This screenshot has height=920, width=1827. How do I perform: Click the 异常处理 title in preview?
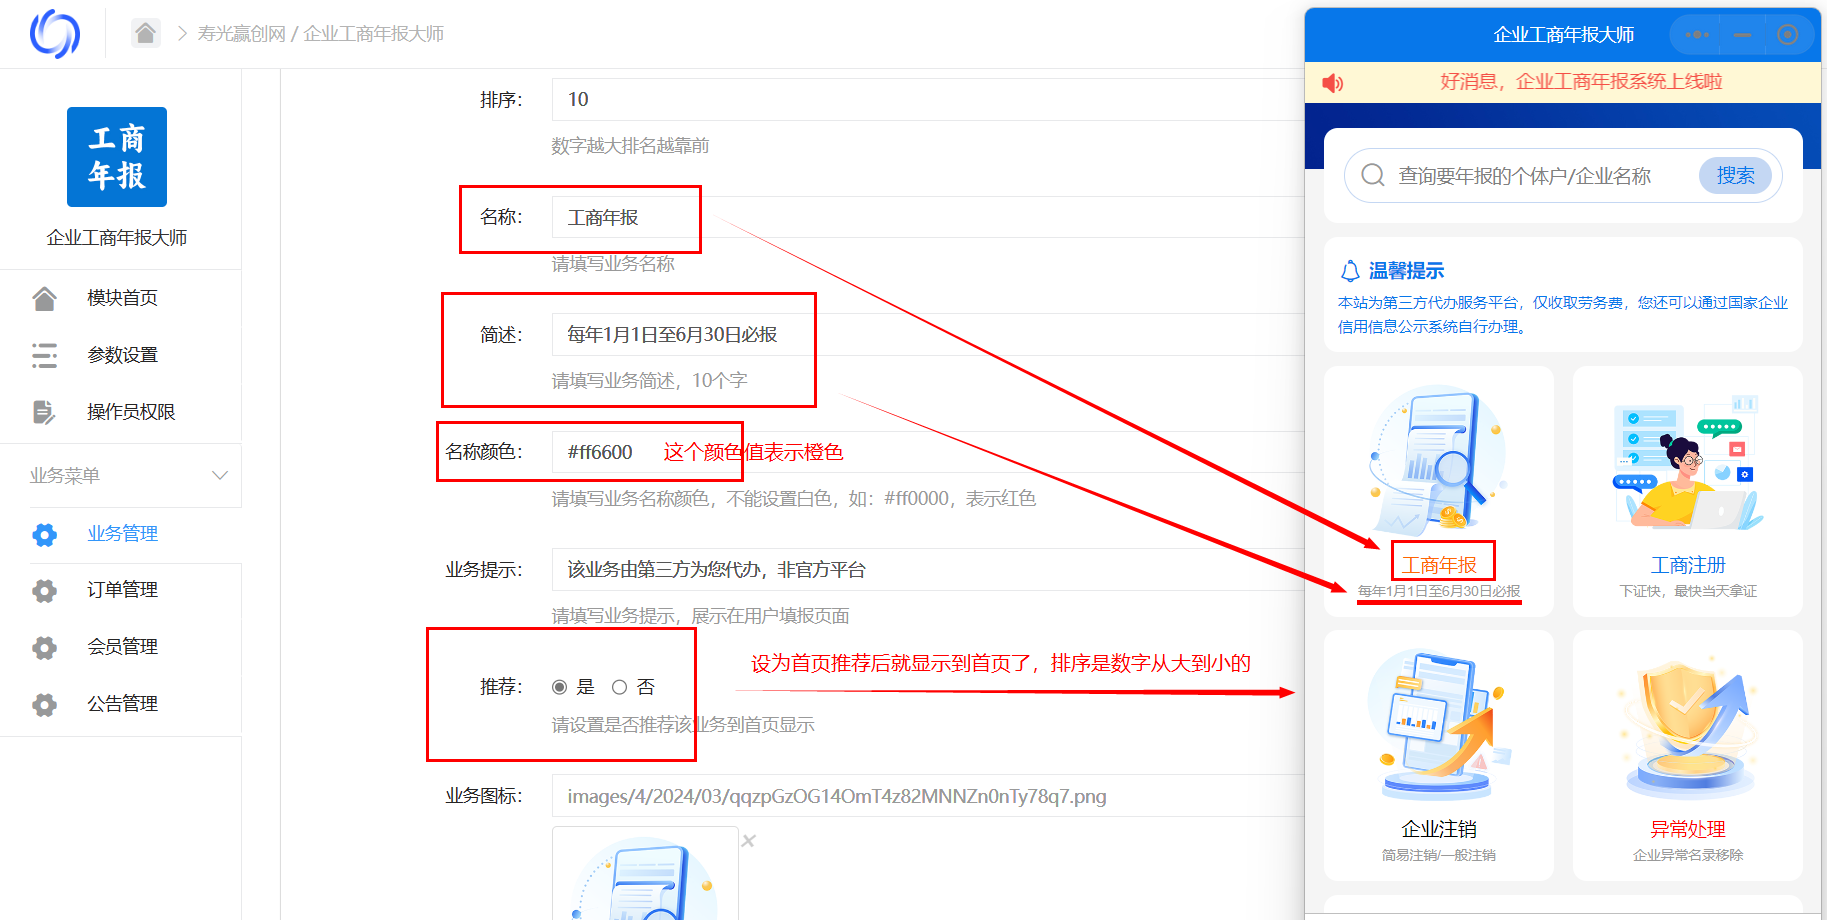click(1688, 829)
